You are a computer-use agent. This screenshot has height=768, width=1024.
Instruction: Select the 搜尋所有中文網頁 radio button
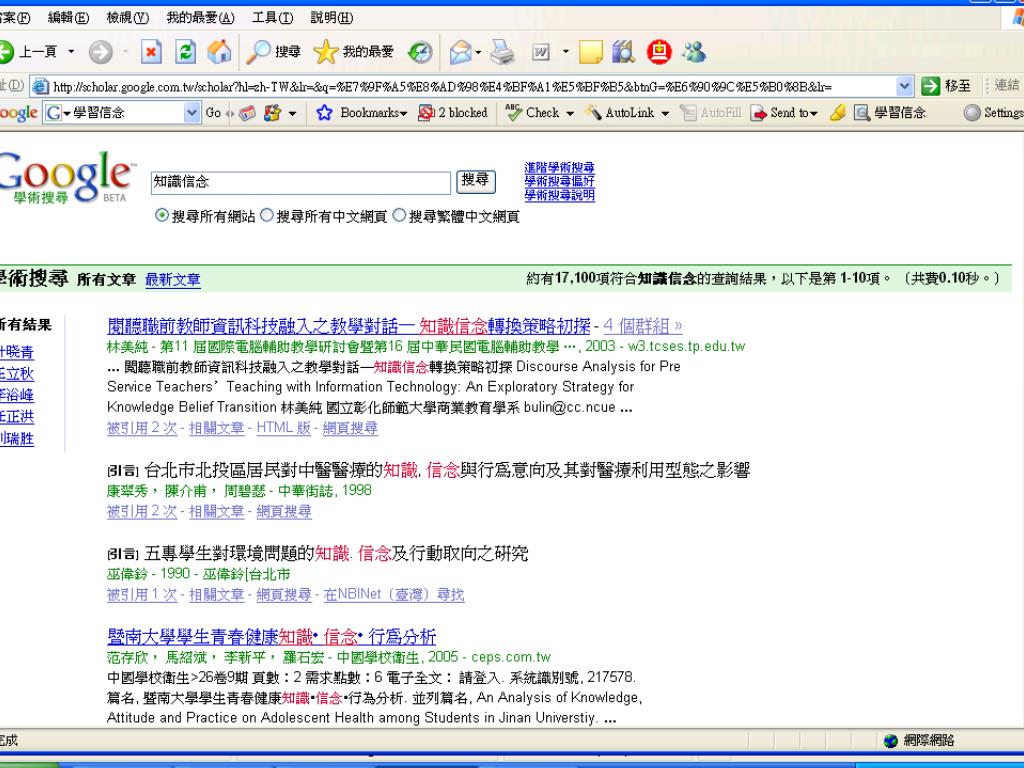tap(266, 215)
